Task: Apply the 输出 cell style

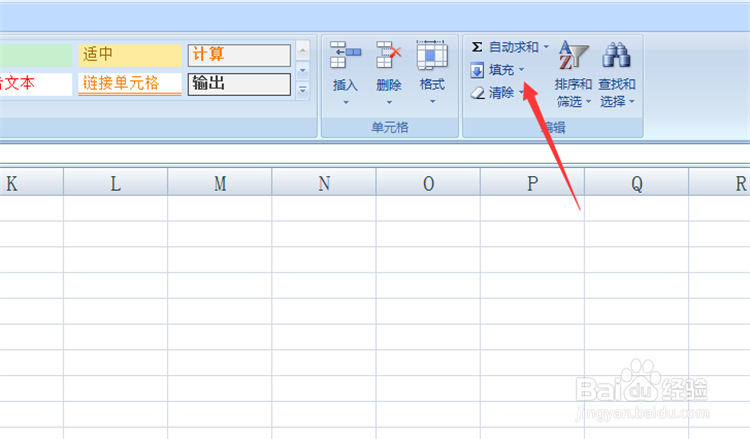Action: pos(239,84)
